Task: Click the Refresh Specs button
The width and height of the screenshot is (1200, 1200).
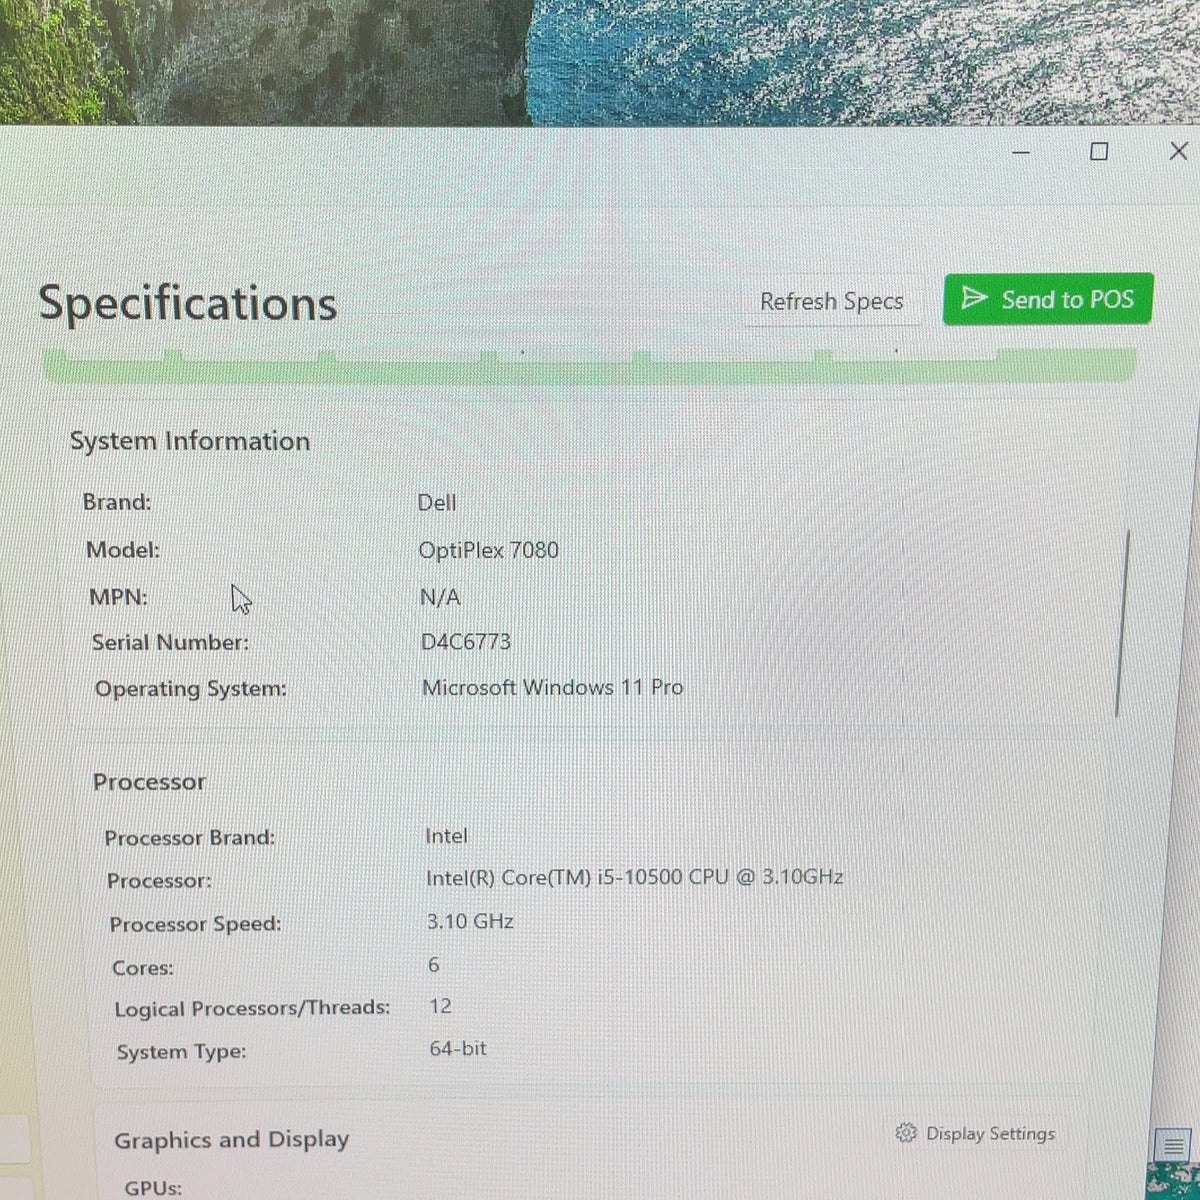Action: coord(831,301)
